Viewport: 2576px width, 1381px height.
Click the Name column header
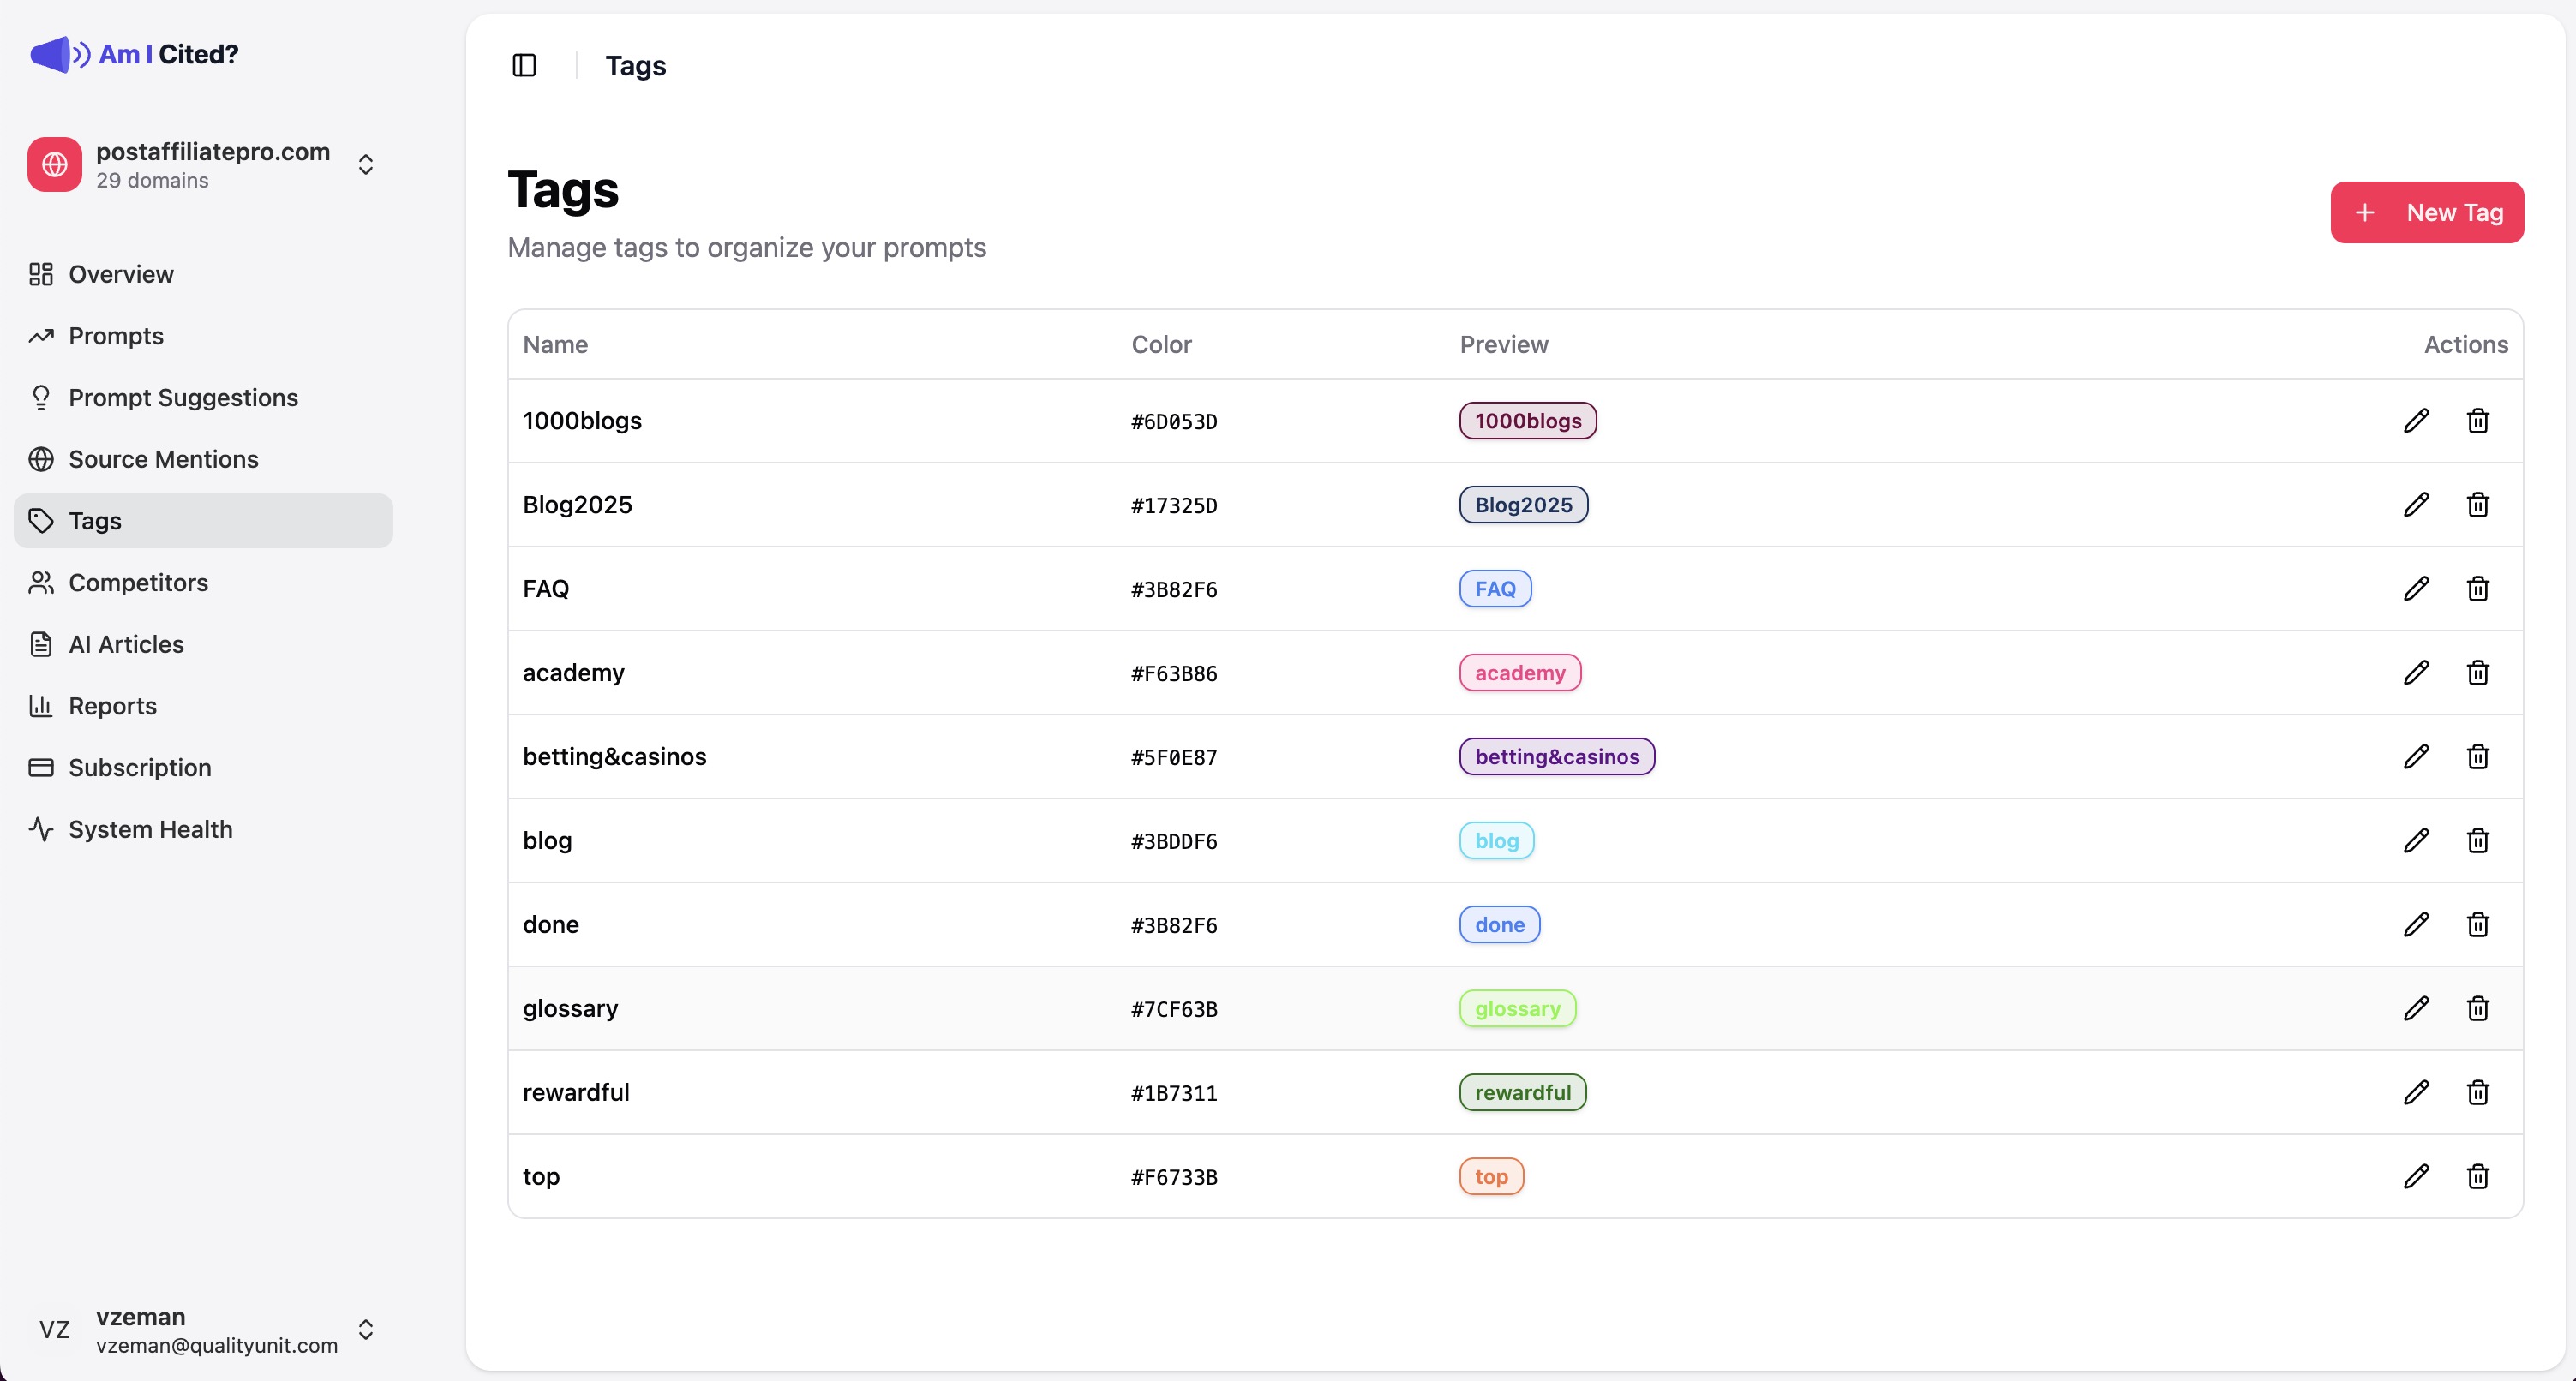(556, 344)
